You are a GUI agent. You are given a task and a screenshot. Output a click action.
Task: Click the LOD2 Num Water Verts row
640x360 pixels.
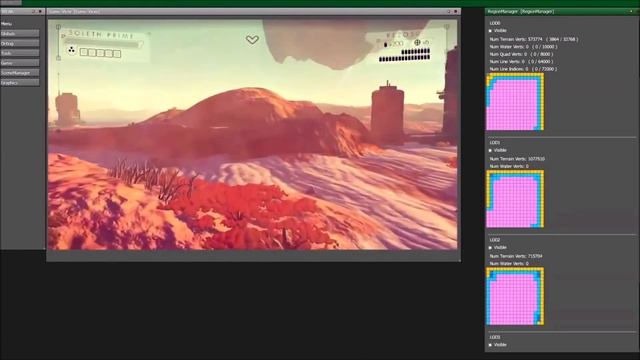click(x=509, y=264)
